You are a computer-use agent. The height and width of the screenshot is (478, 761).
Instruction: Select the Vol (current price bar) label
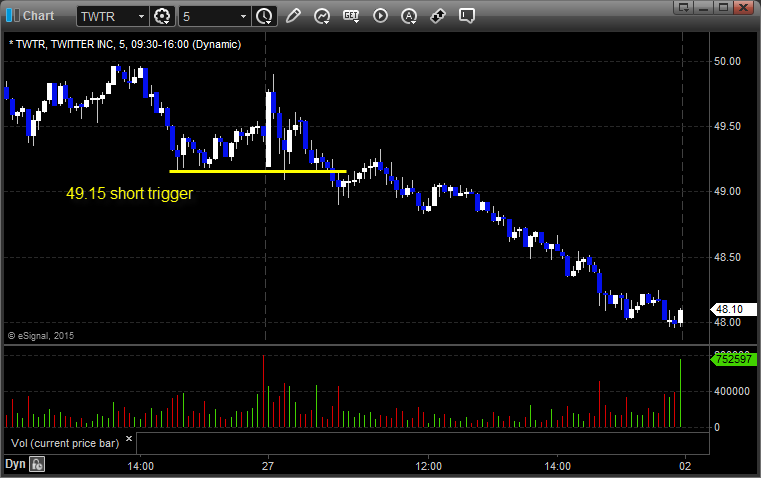point(65,443)
